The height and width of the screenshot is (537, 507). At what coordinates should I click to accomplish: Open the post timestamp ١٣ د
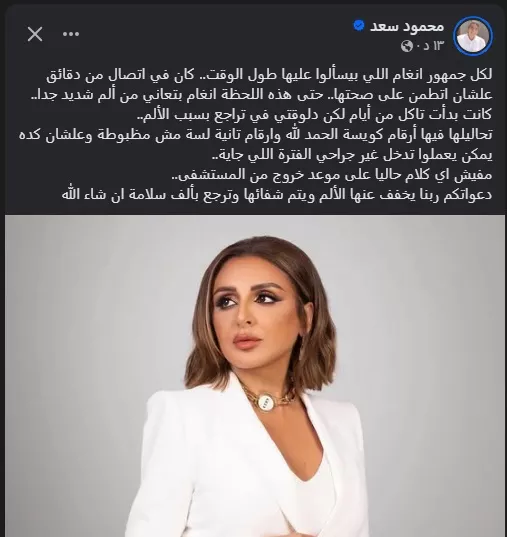click(x=433, y=46)
